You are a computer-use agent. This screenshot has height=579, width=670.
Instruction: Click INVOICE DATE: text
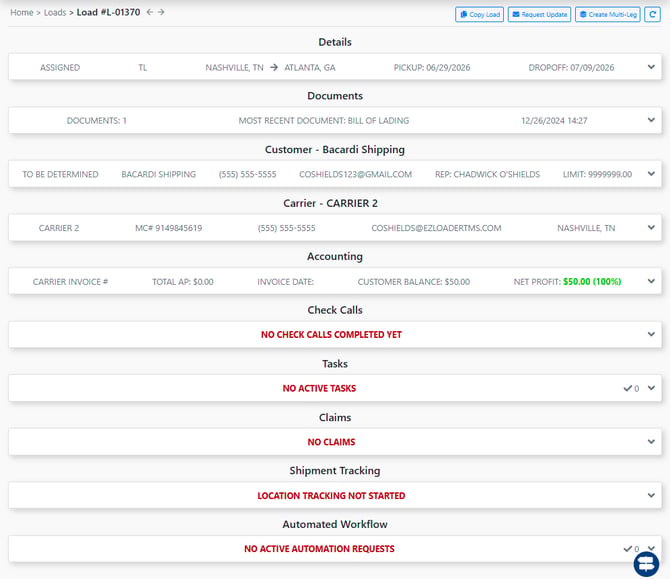click(285, 282)
